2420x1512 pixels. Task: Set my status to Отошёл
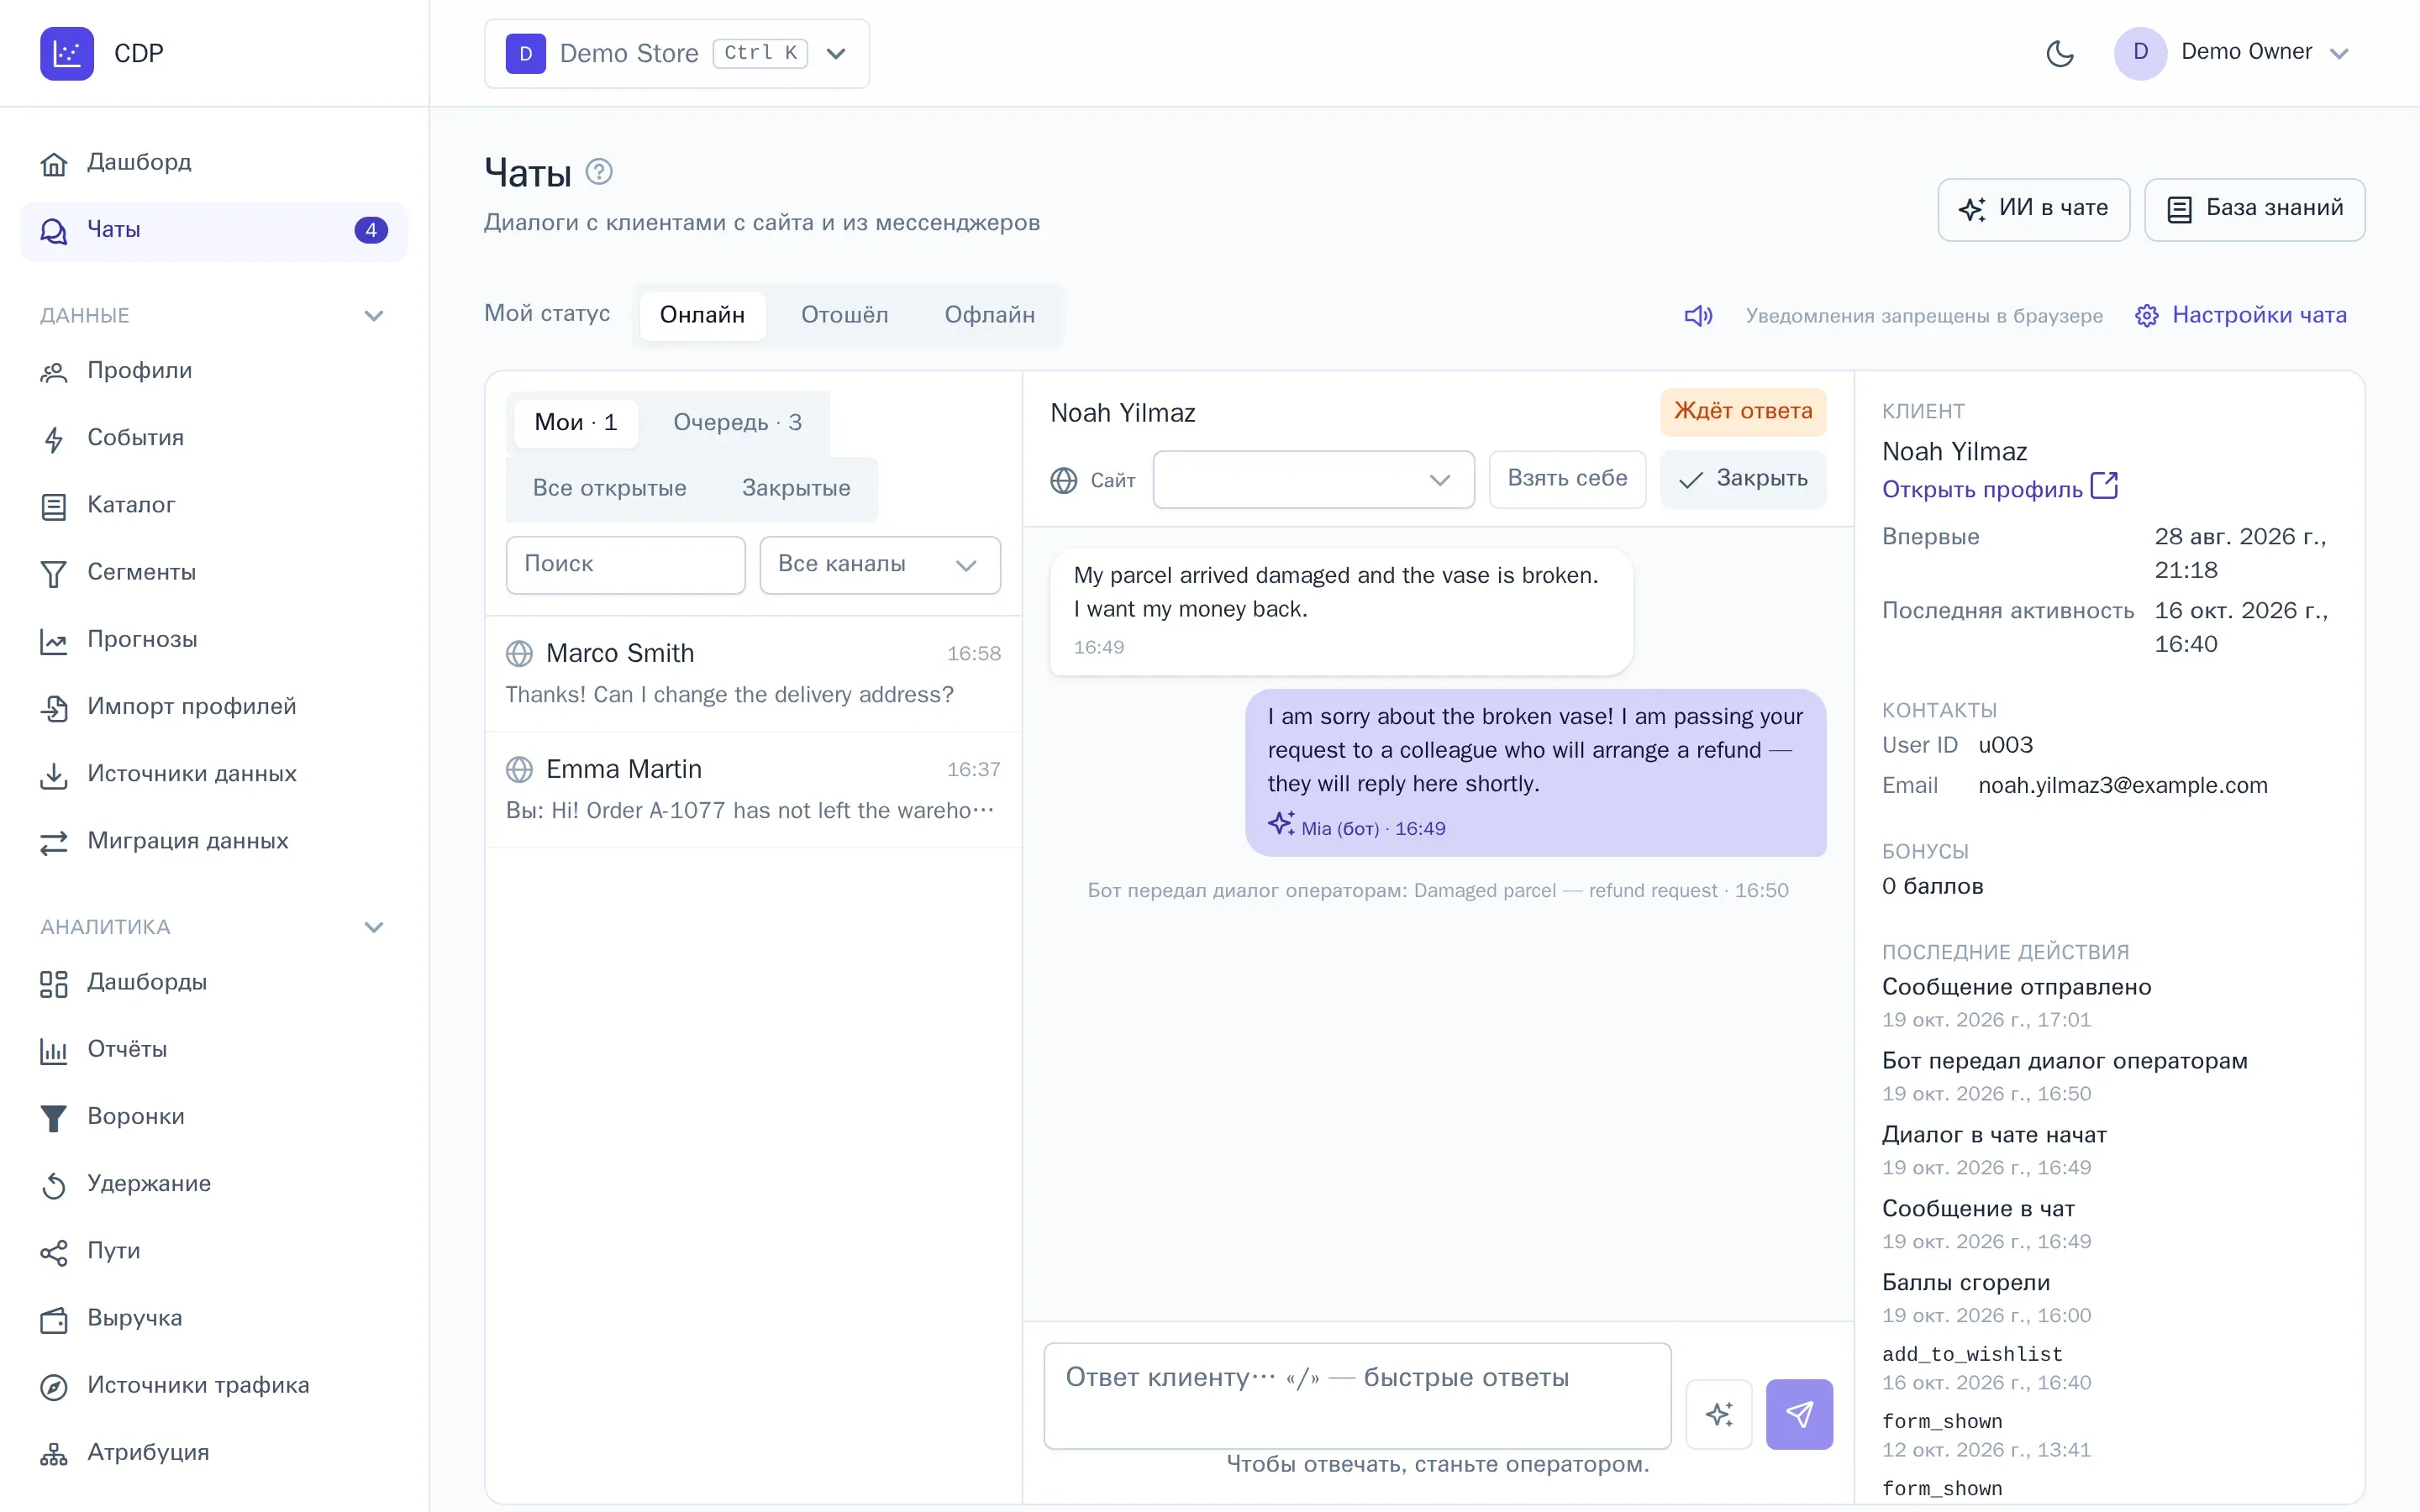(x=844, y=315)
